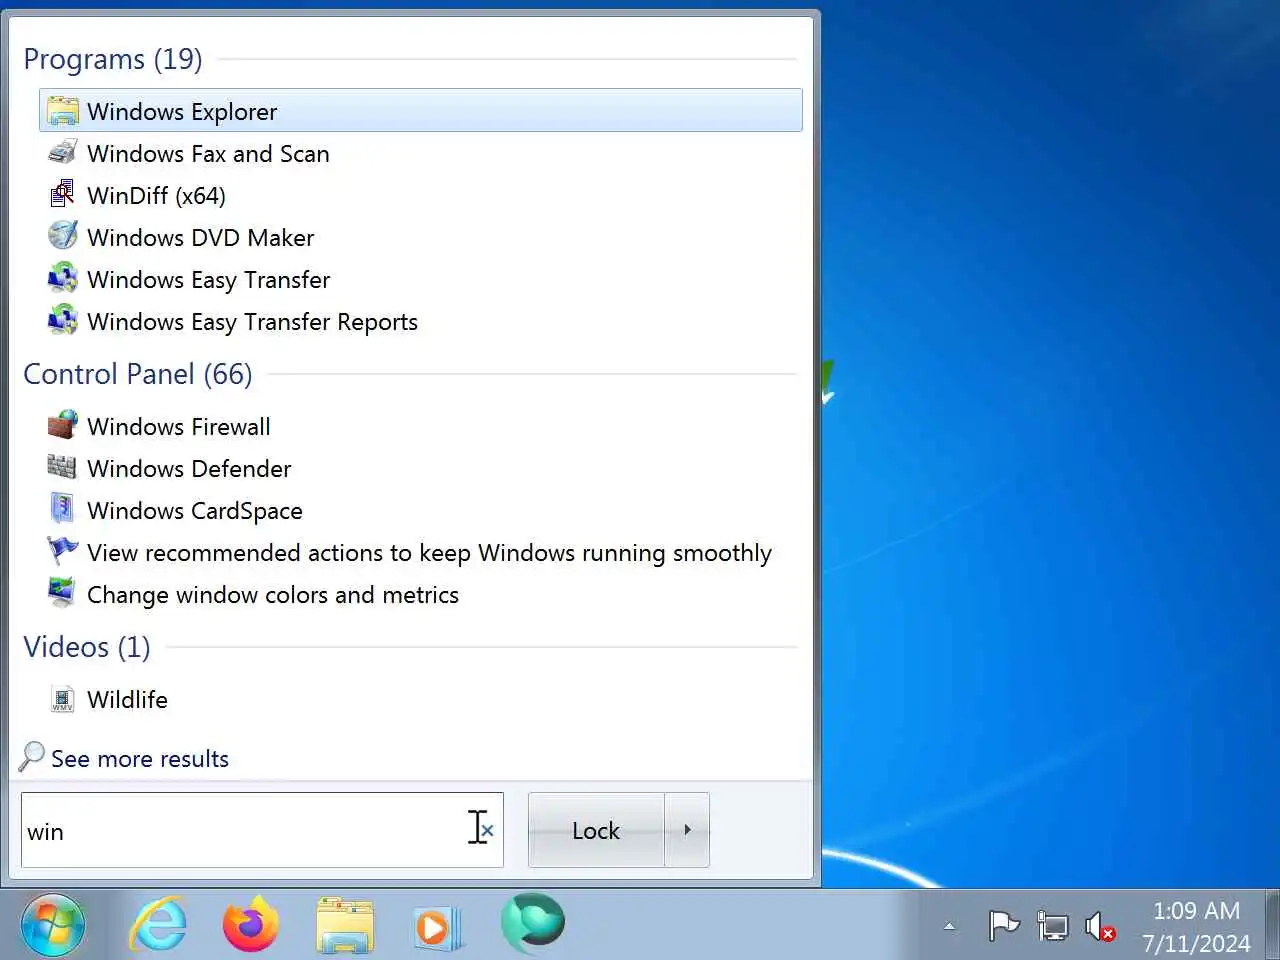Select "Change window colors and metrics" text

coord(273,594)
